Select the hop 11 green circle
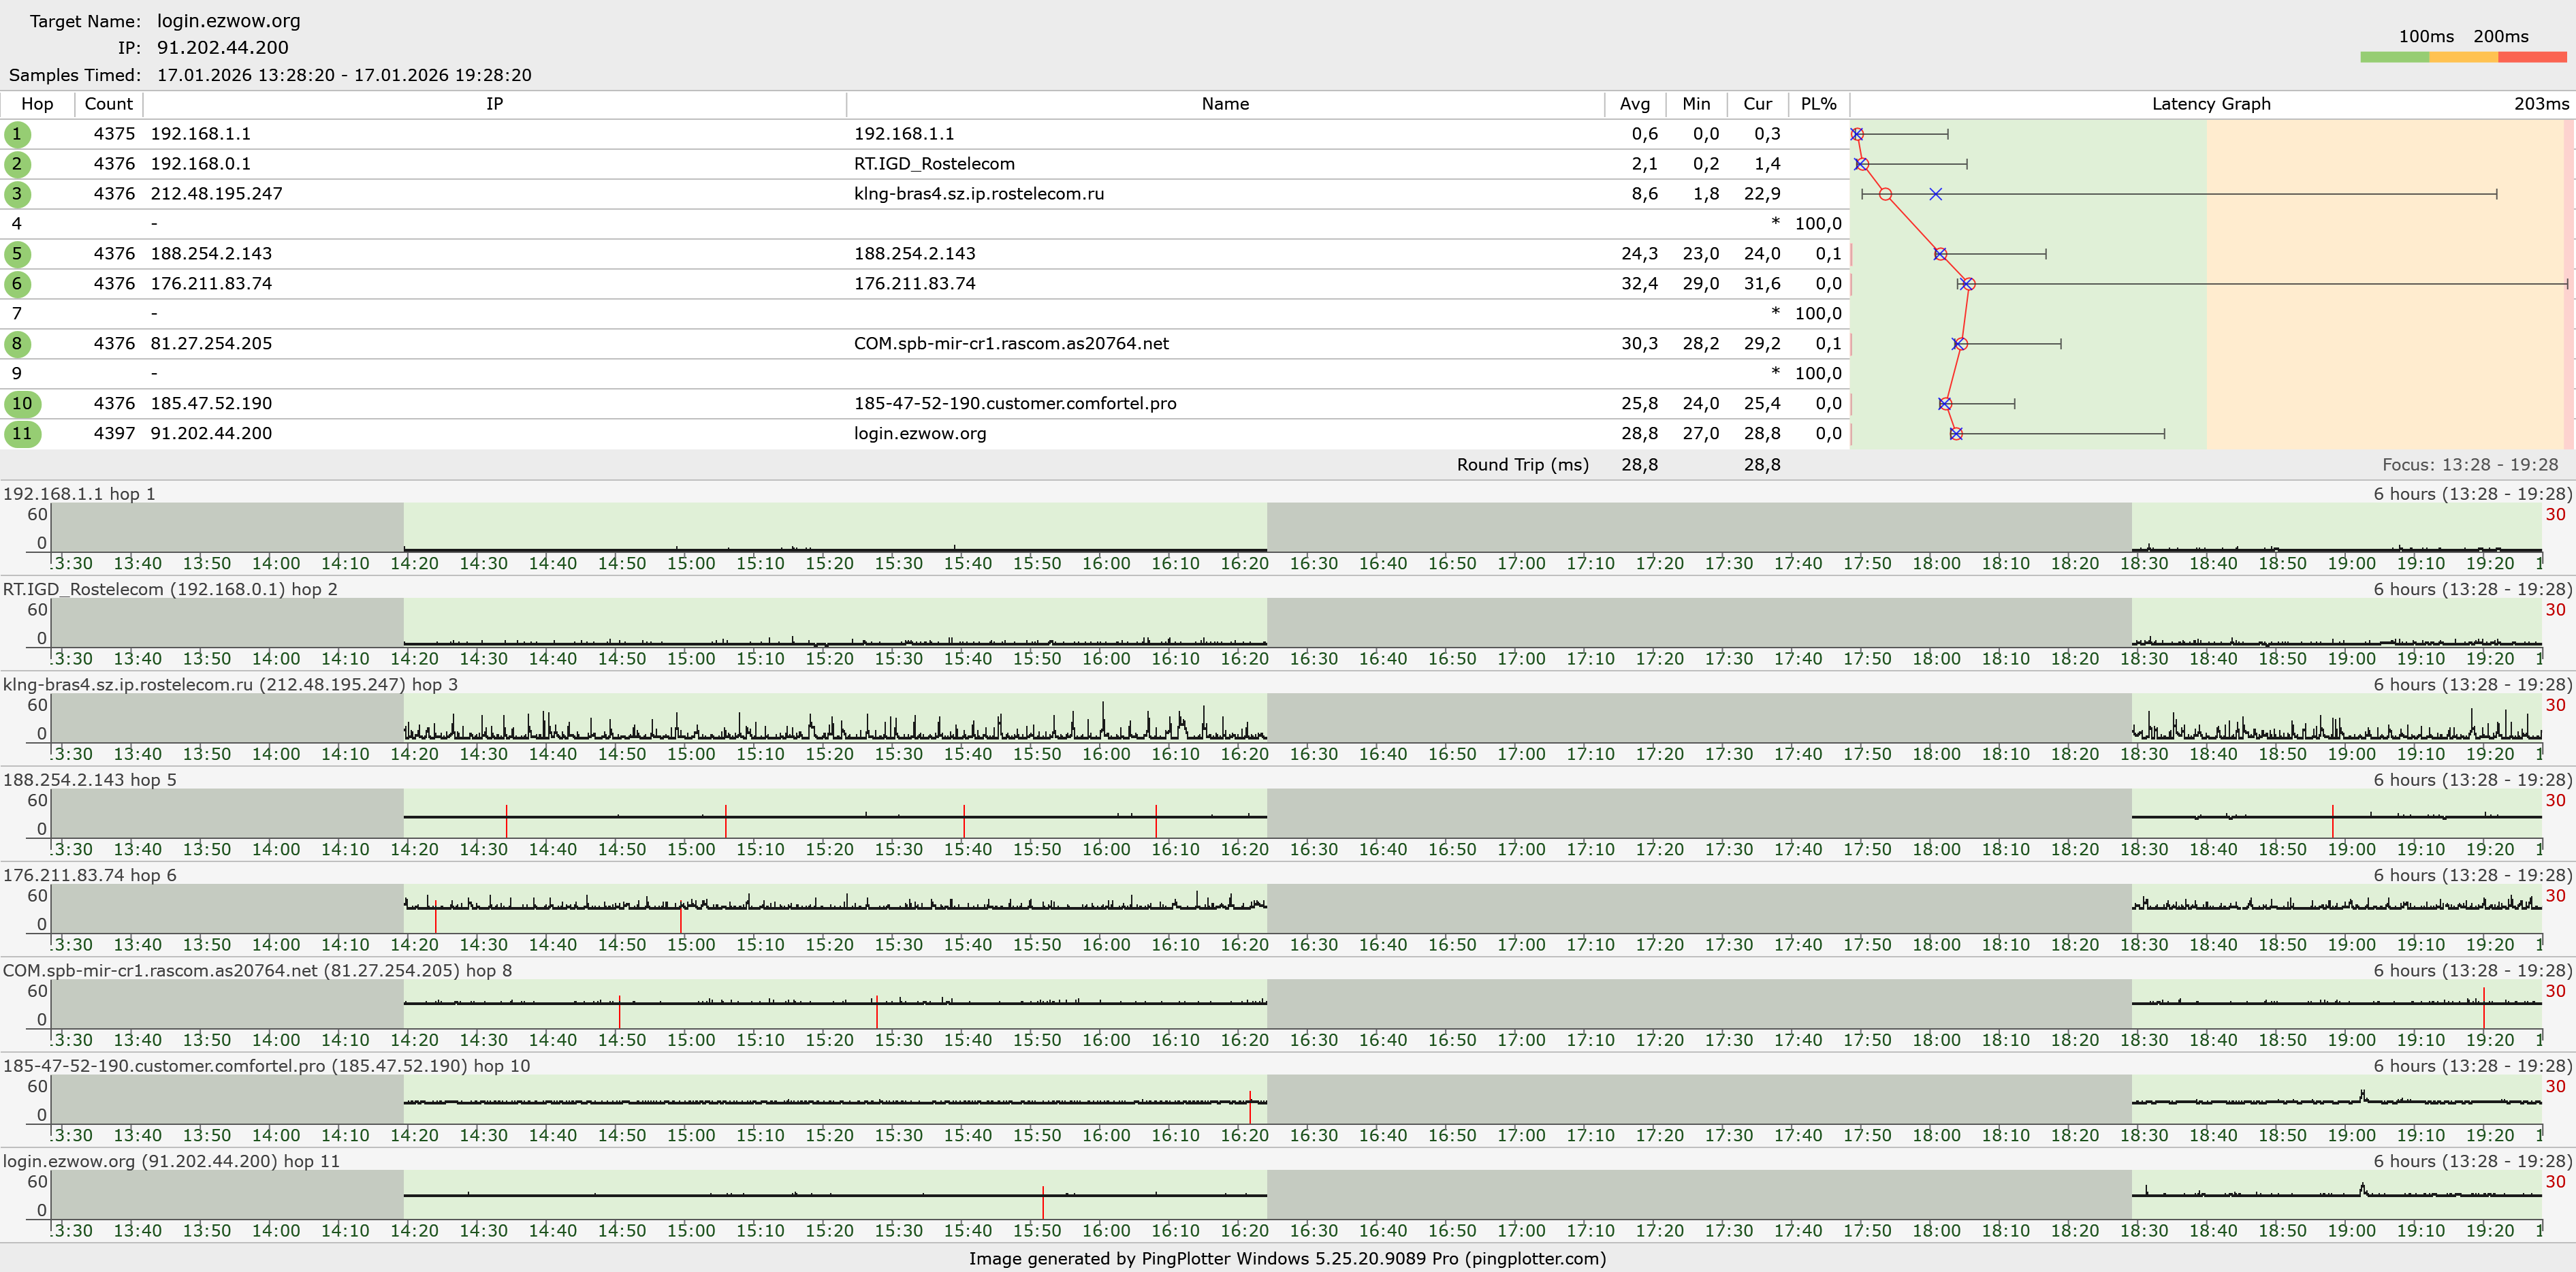The height and width of the screenshot is (1272, 2576). coord(22,434)
